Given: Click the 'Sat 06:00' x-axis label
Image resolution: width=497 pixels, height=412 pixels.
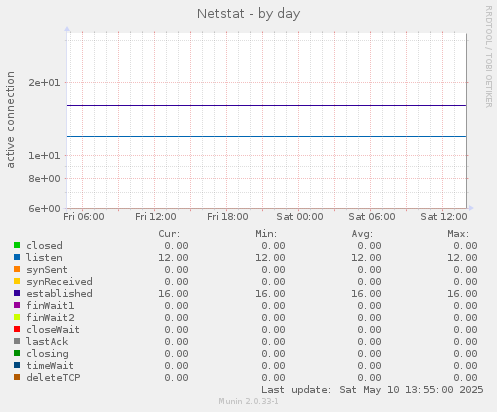Looking at the screenshot, I should pos(372,217).
